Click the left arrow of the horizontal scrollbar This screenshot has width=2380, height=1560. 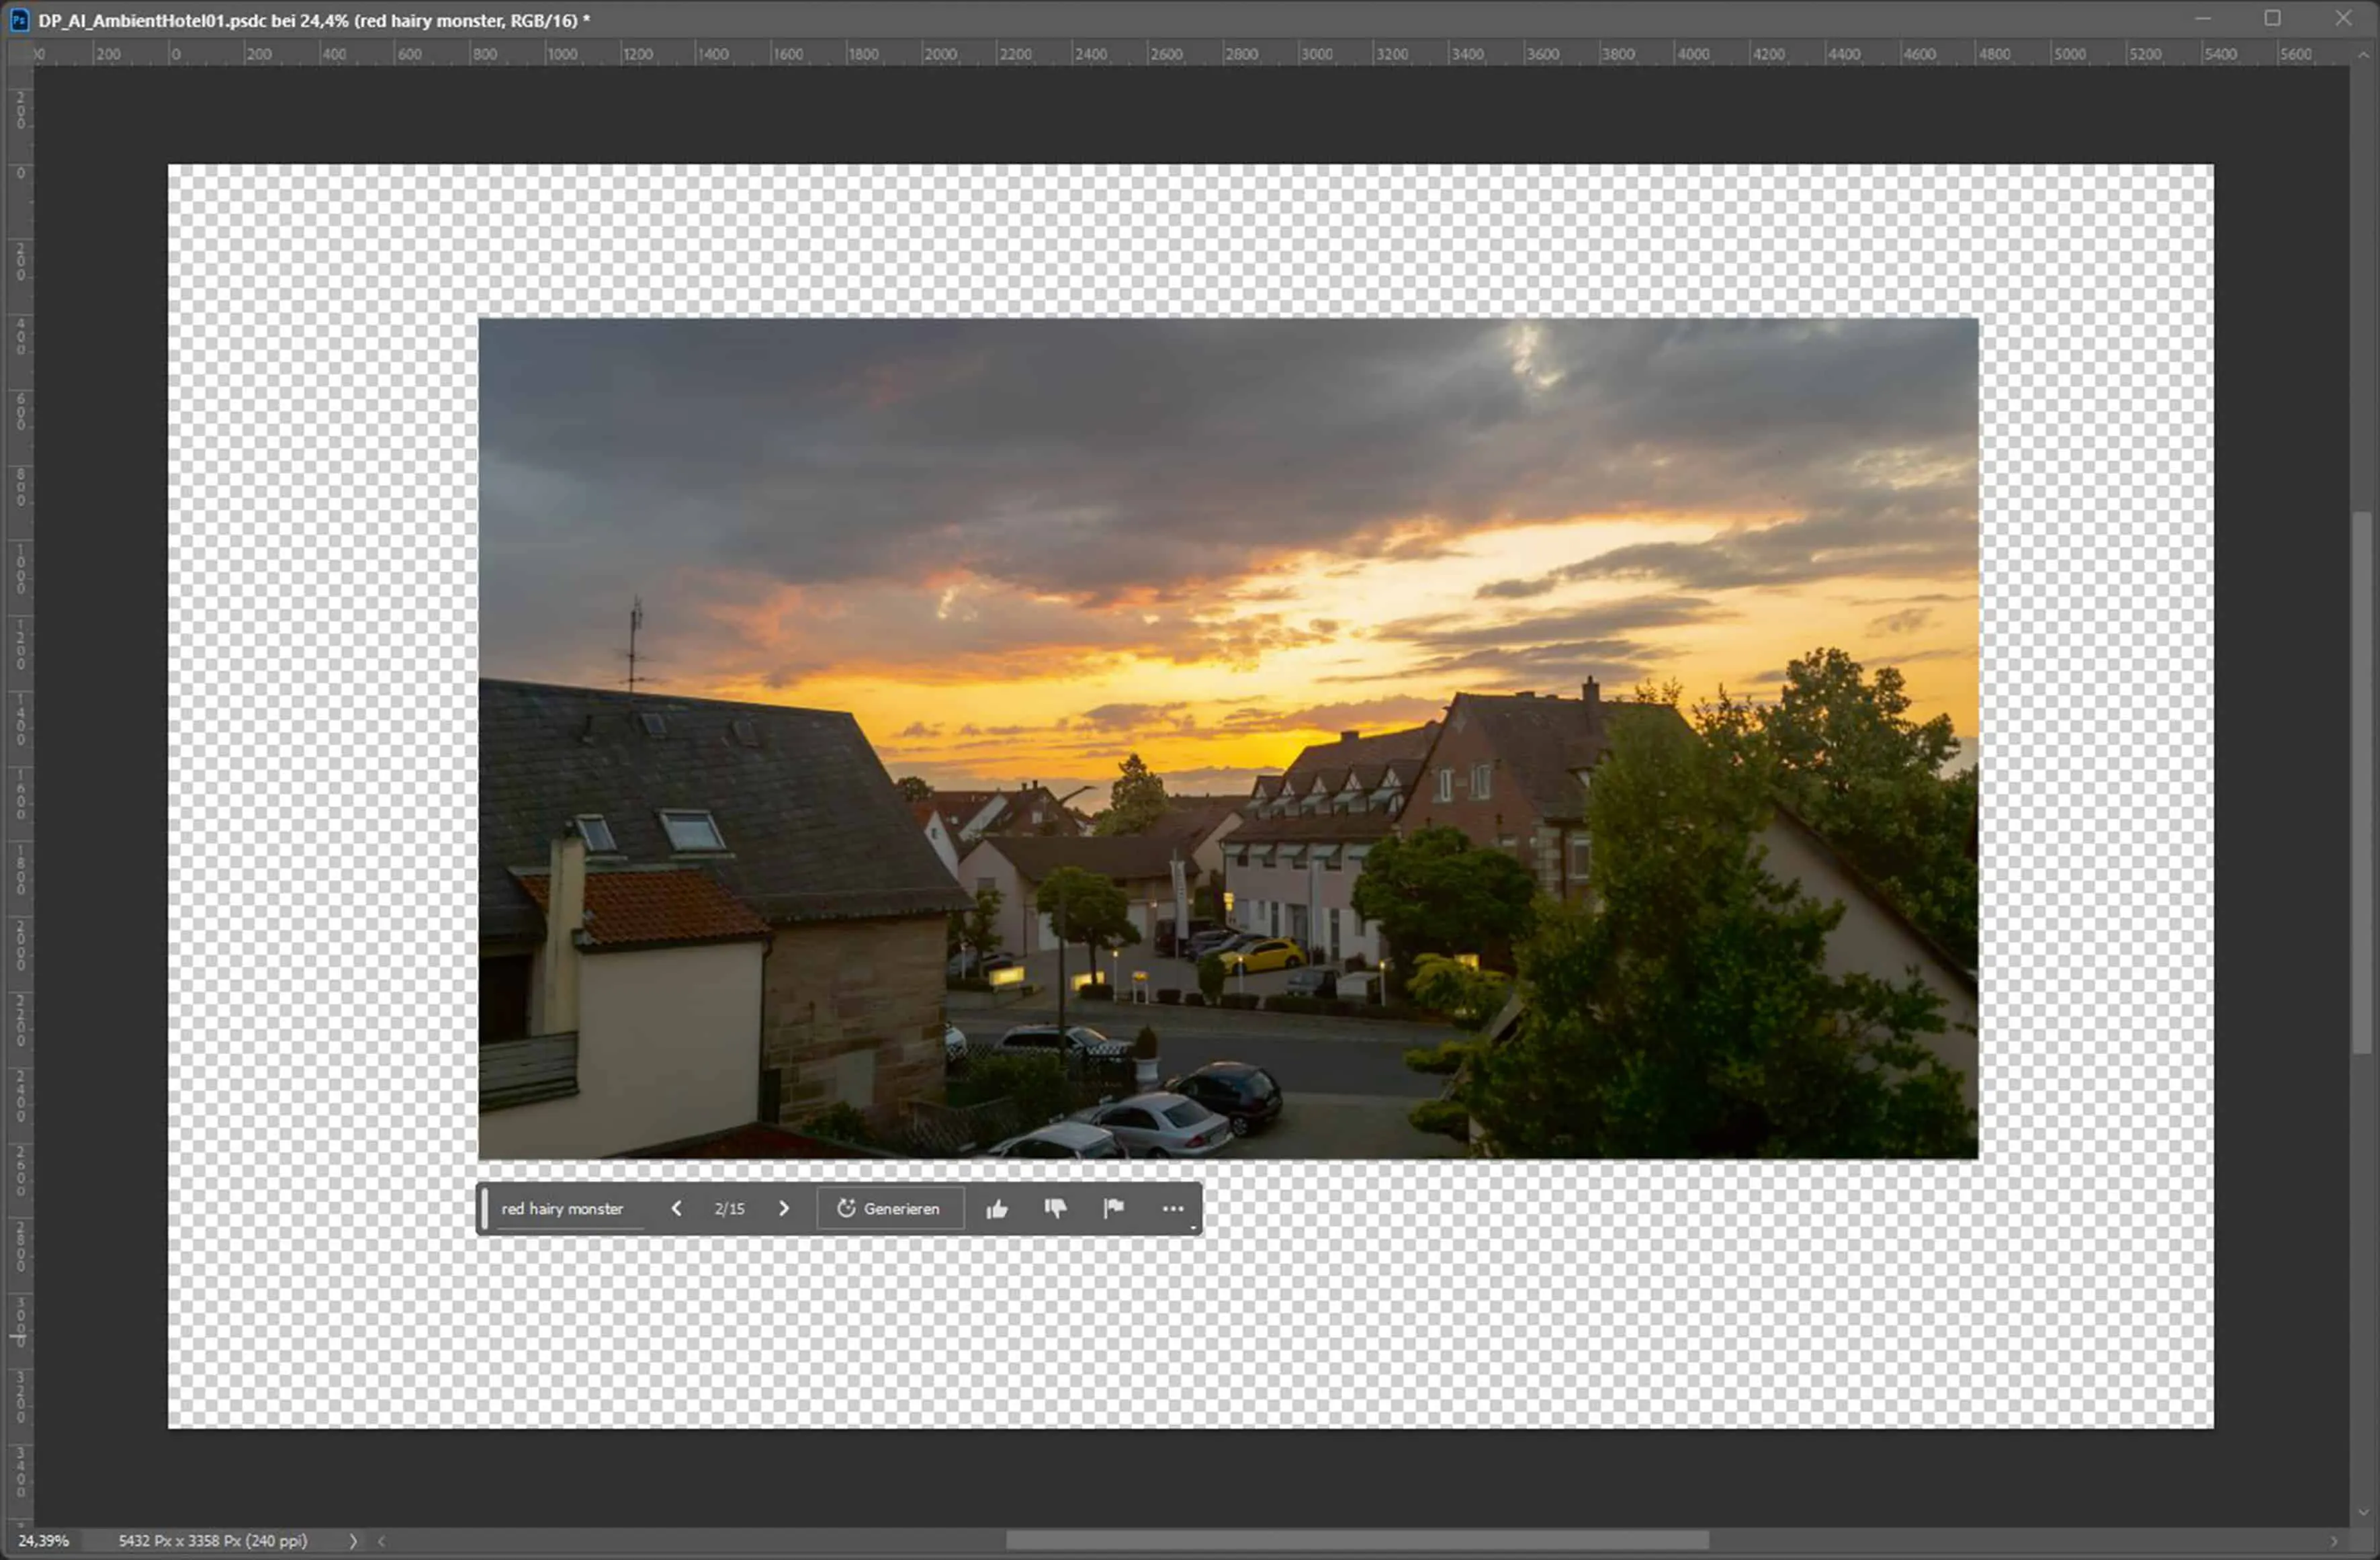pyautogui.click(x=381, y=1541)
